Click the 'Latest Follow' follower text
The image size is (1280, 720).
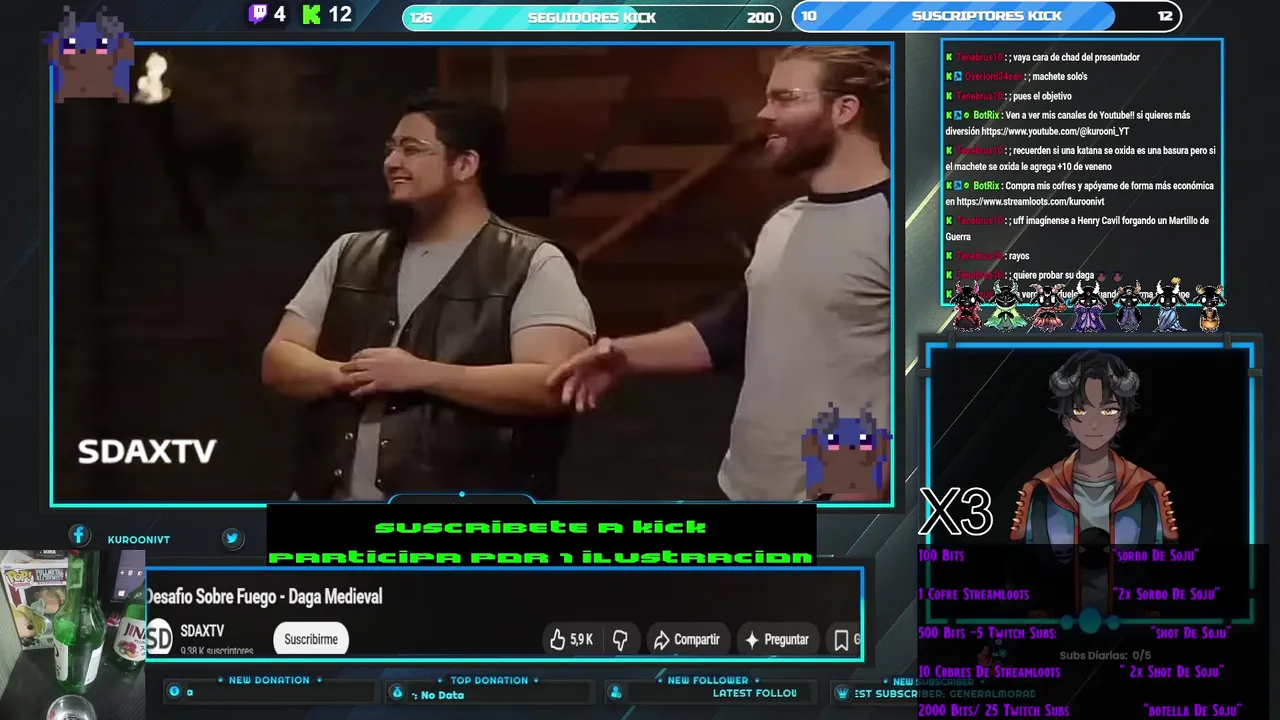tap(755, 693)
